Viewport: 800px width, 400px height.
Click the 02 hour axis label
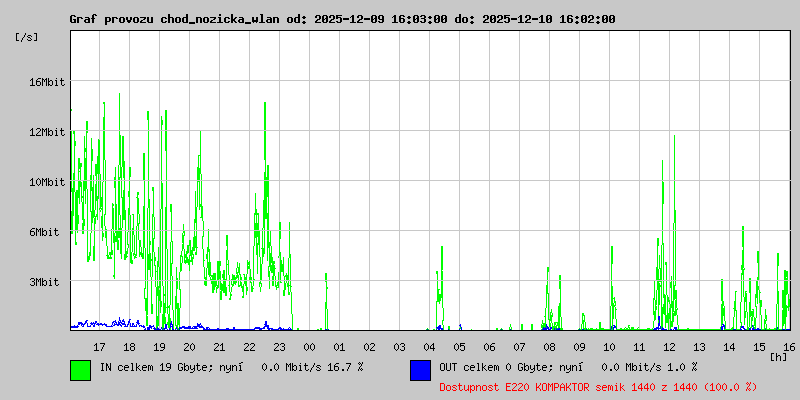369,347
